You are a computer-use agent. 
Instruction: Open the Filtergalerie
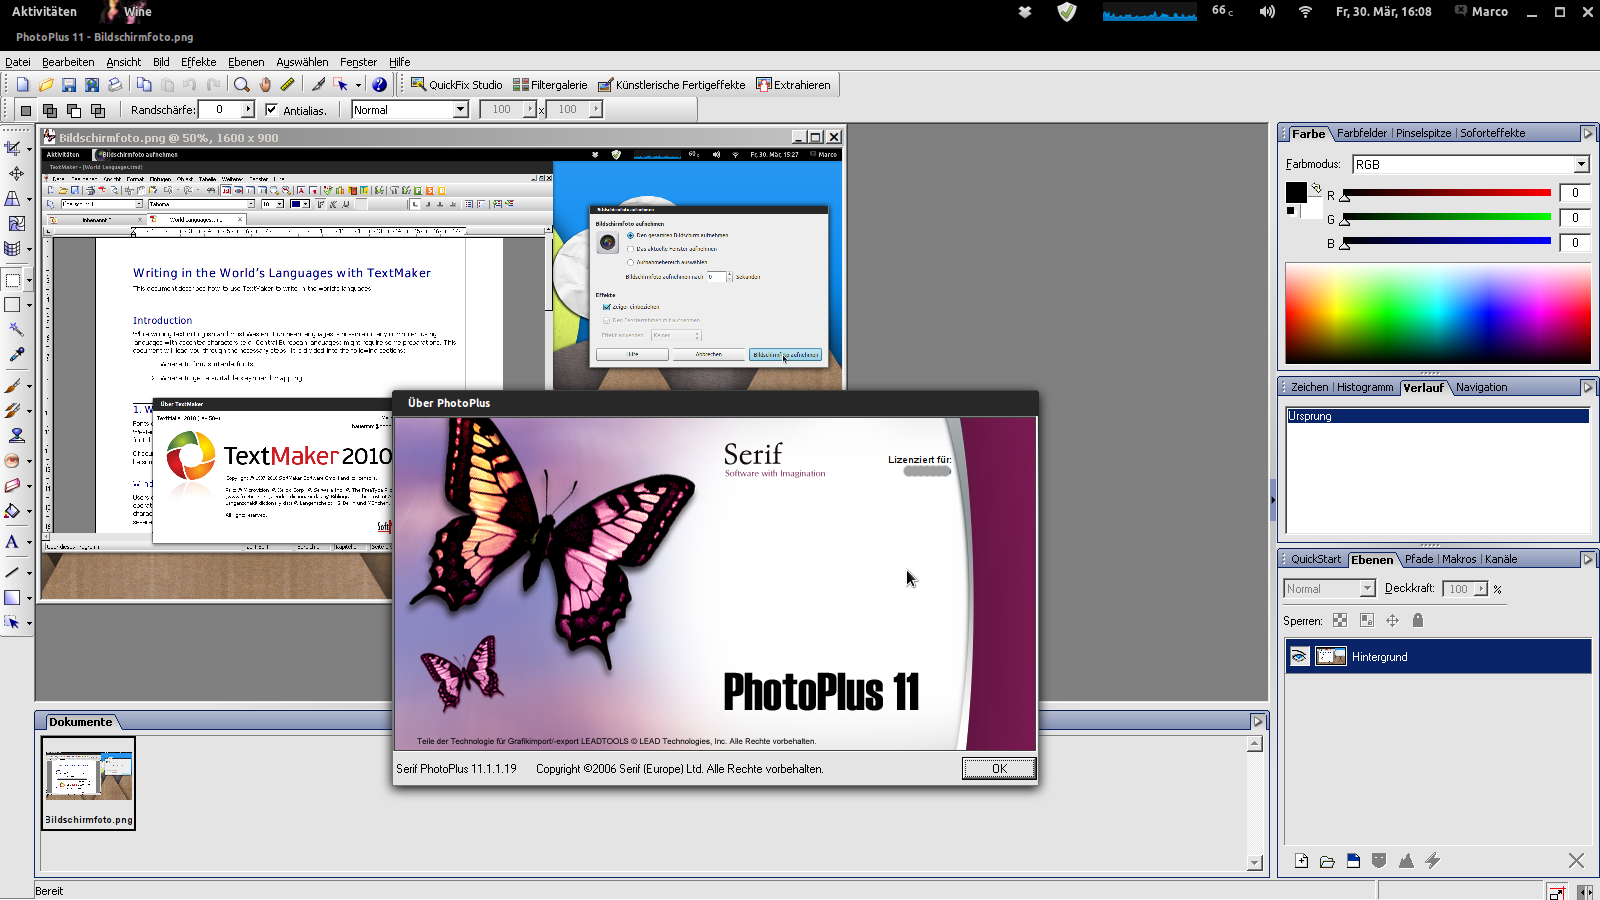pos(550,85)
